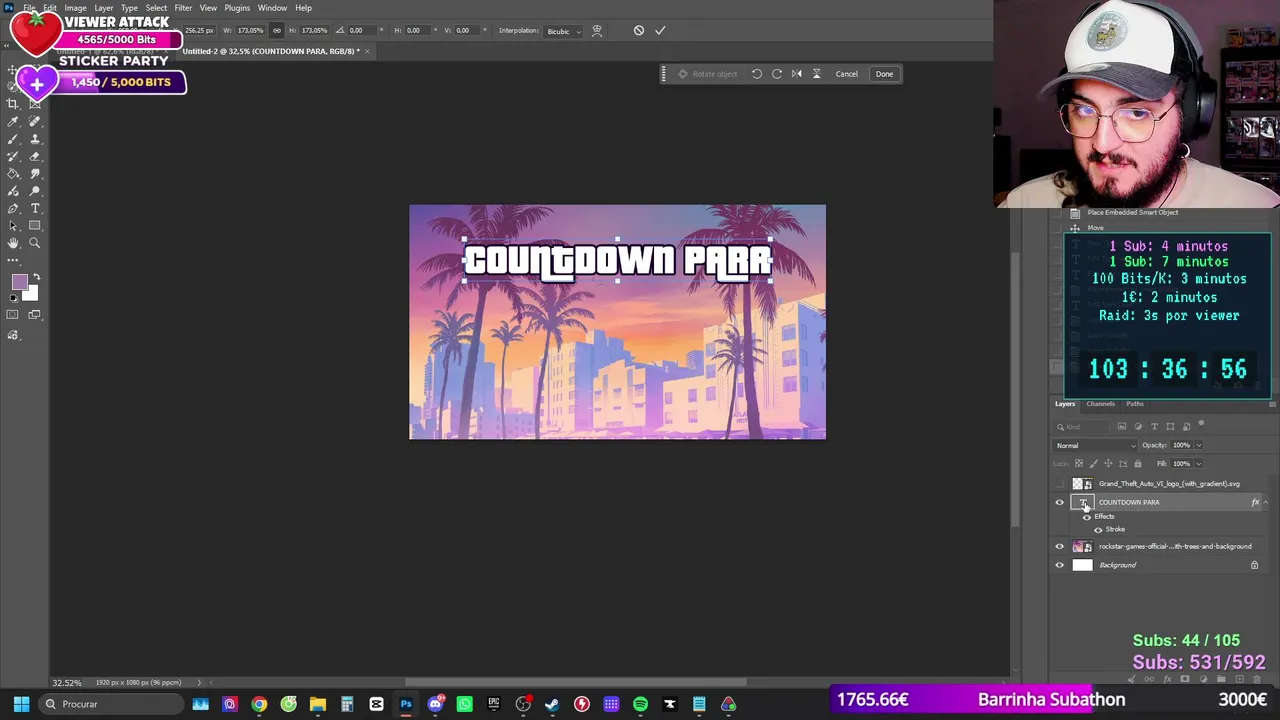Open the Opacity slider dropdown arrow
The height and width of the screenshot is (720, 1280).
[x=1199, y=446]
